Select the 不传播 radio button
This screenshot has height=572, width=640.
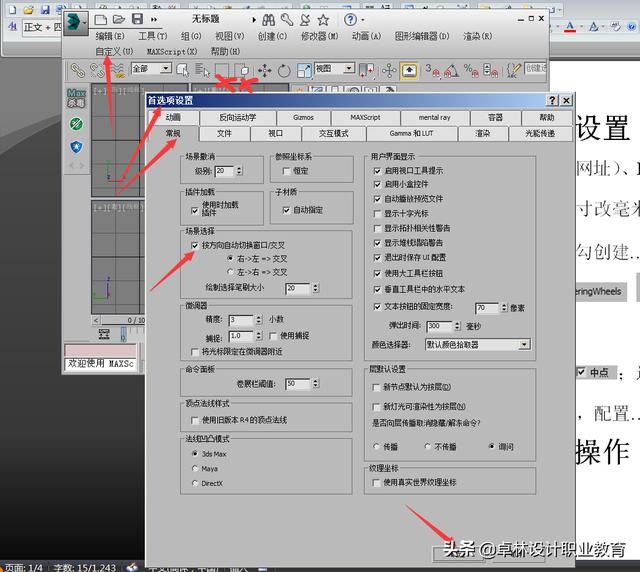click(427, 446)
